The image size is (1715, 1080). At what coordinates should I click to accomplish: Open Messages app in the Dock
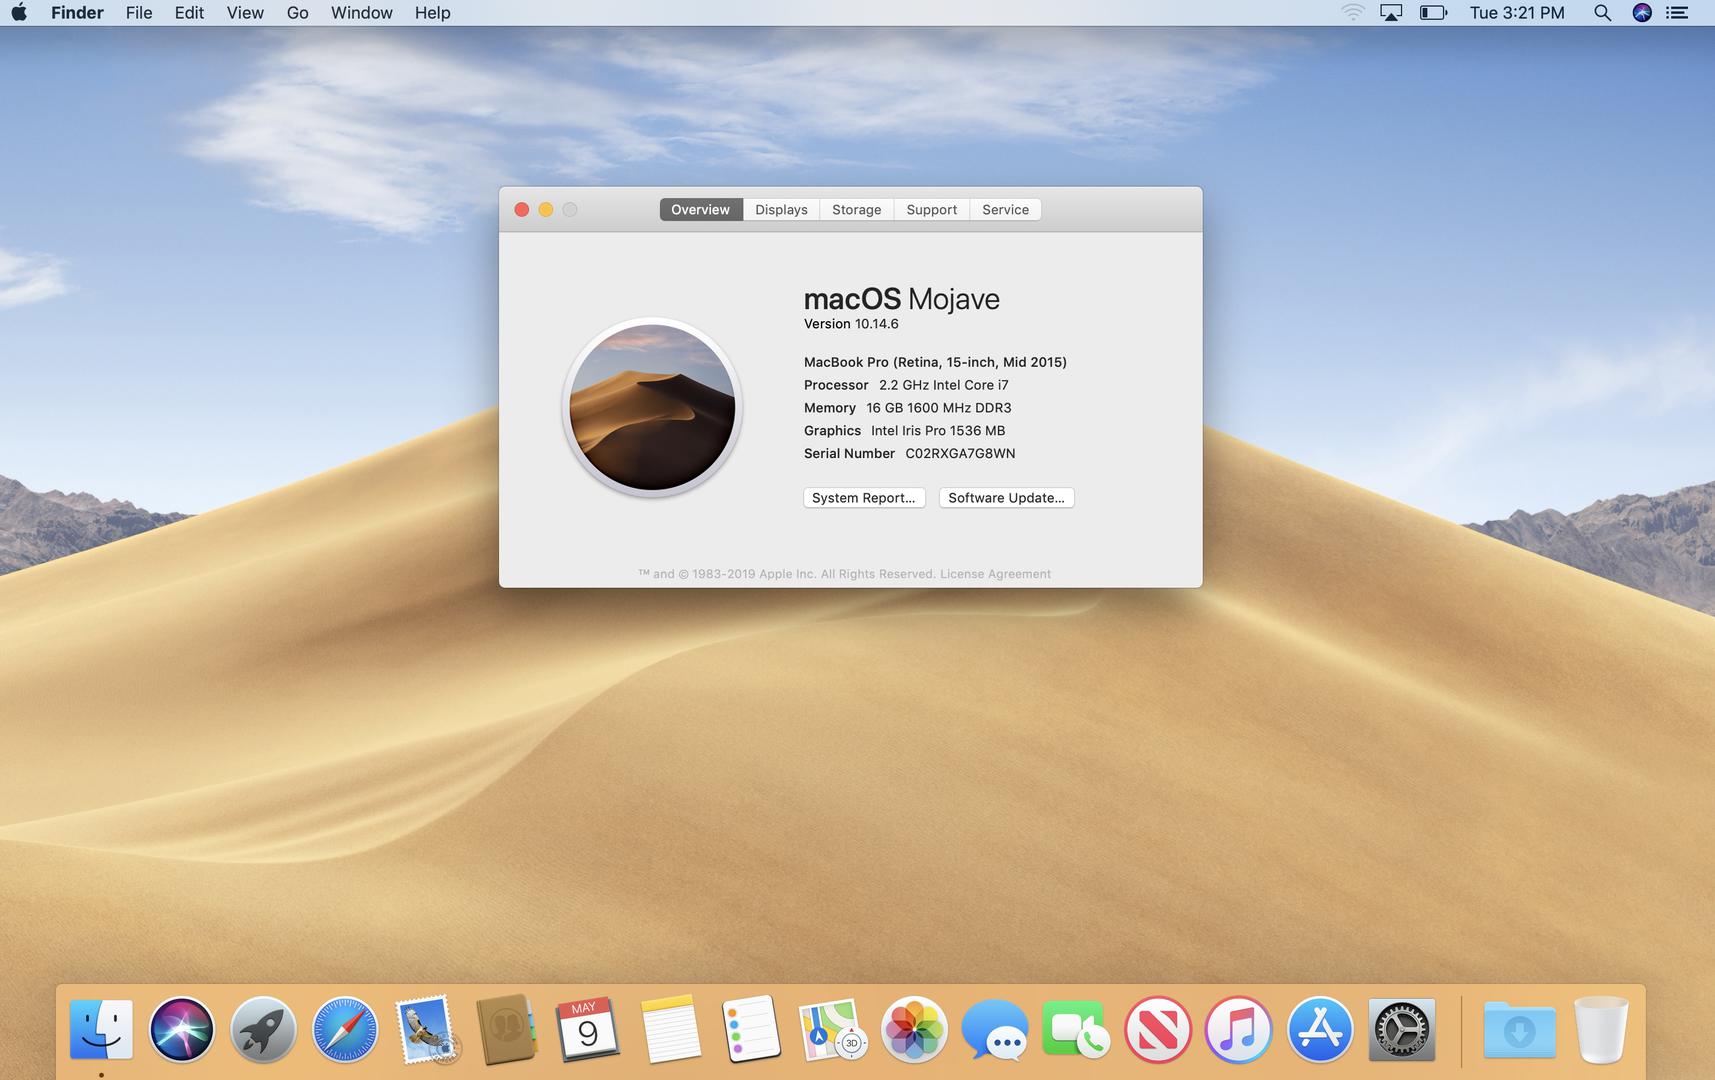(994, 1029)
